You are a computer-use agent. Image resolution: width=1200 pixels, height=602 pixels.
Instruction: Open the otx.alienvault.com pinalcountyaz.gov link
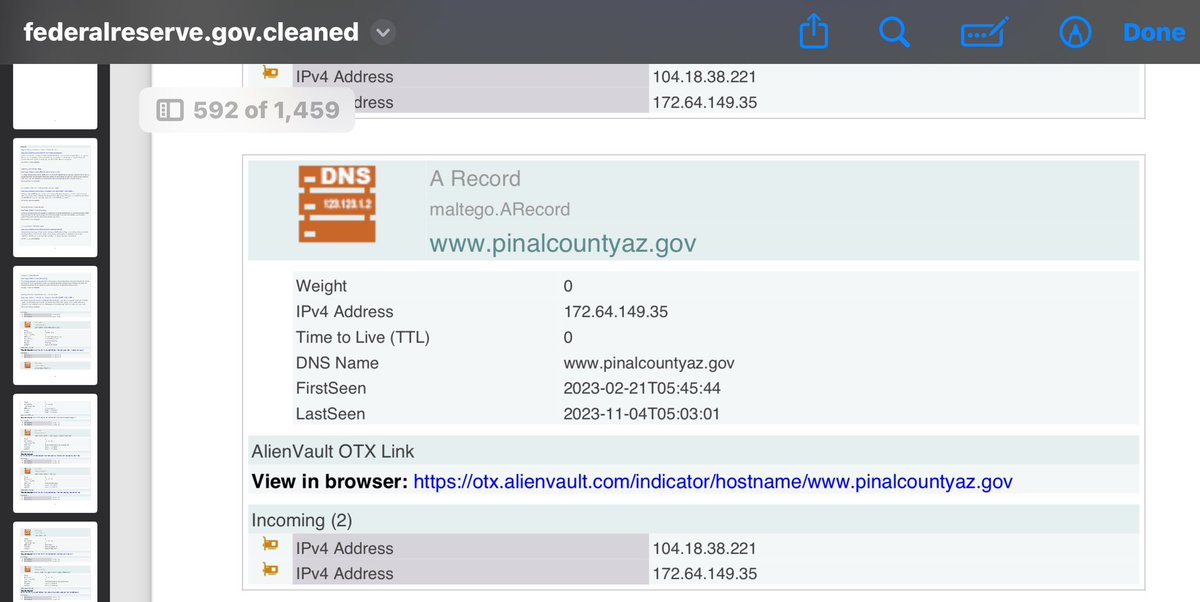point(712,482)
